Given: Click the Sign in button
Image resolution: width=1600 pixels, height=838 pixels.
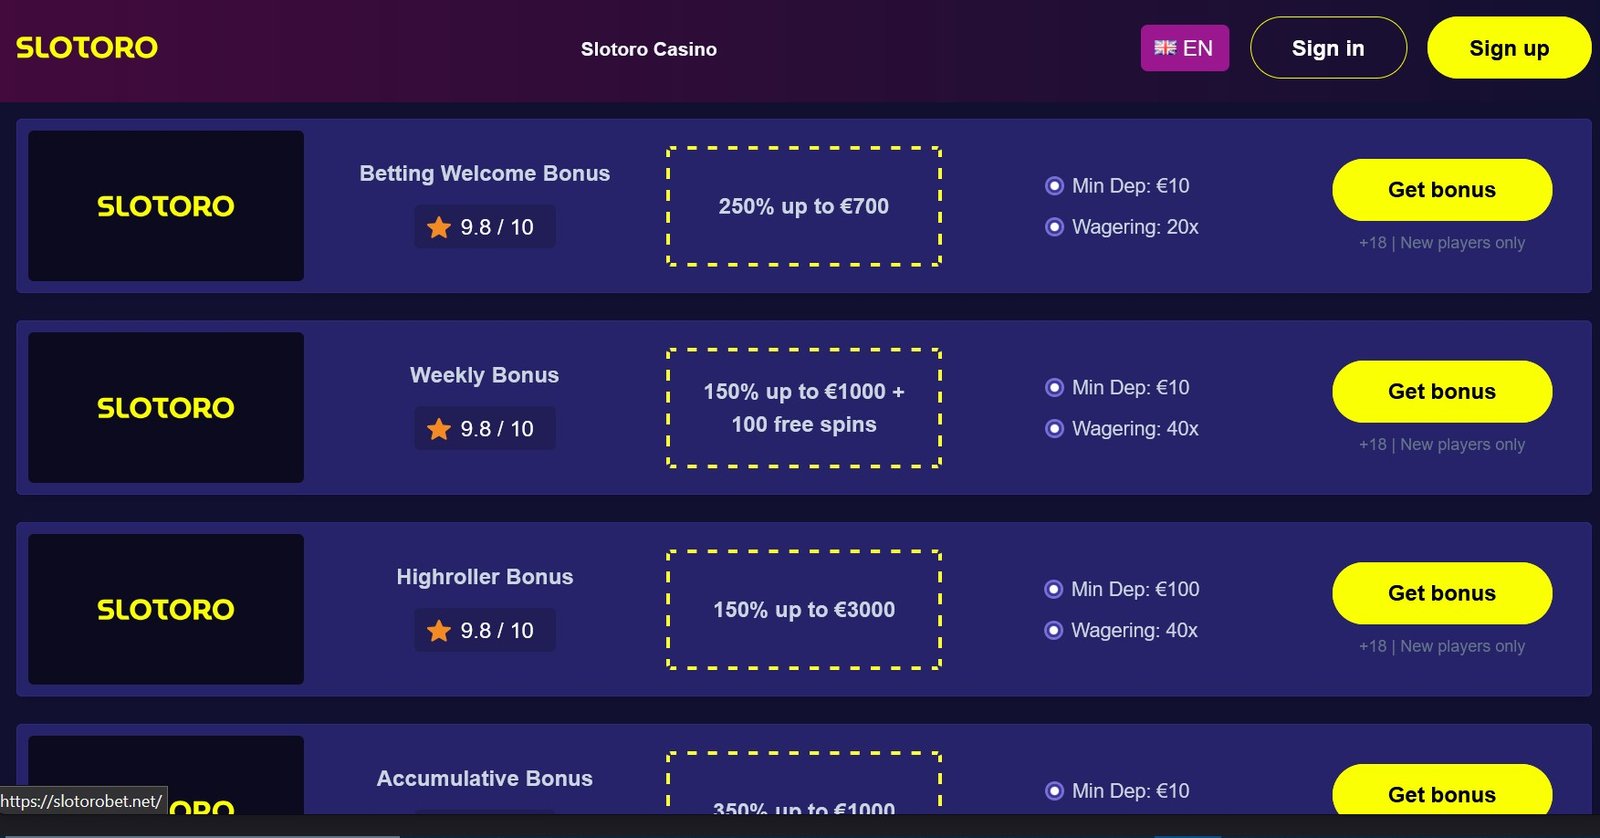Looking at the screenshot, I should pyautogui.click(x=1328, y=48).
